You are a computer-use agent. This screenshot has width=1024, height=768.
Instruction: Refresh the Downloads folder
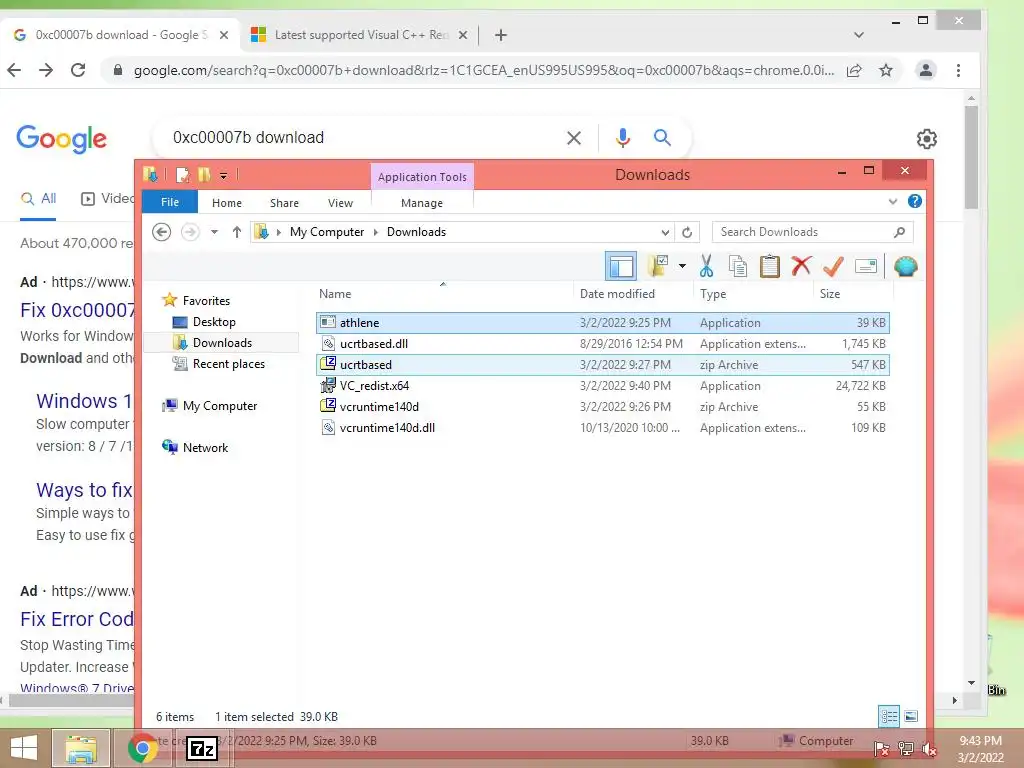687,232
